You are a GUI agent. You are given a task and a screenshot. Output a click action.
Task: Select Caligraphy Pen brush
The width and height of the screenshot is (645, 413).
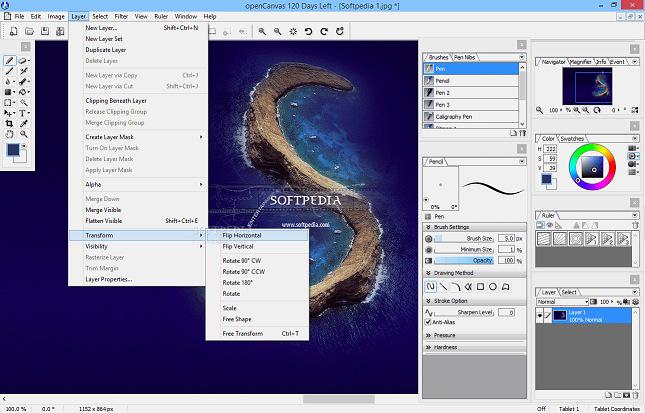(456, 116)
